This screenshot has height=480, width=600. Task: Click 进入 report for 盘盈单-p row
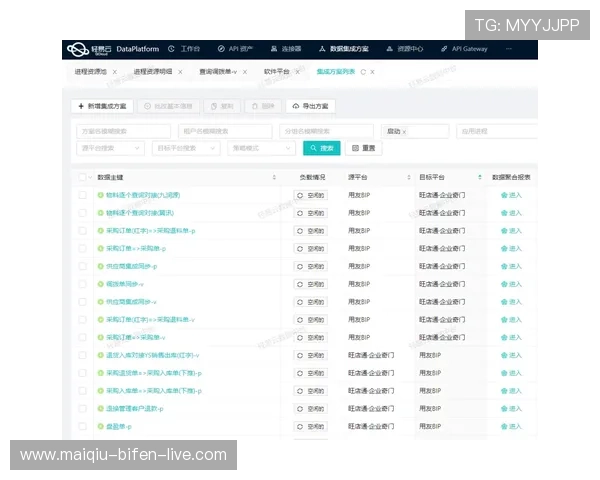511,426
